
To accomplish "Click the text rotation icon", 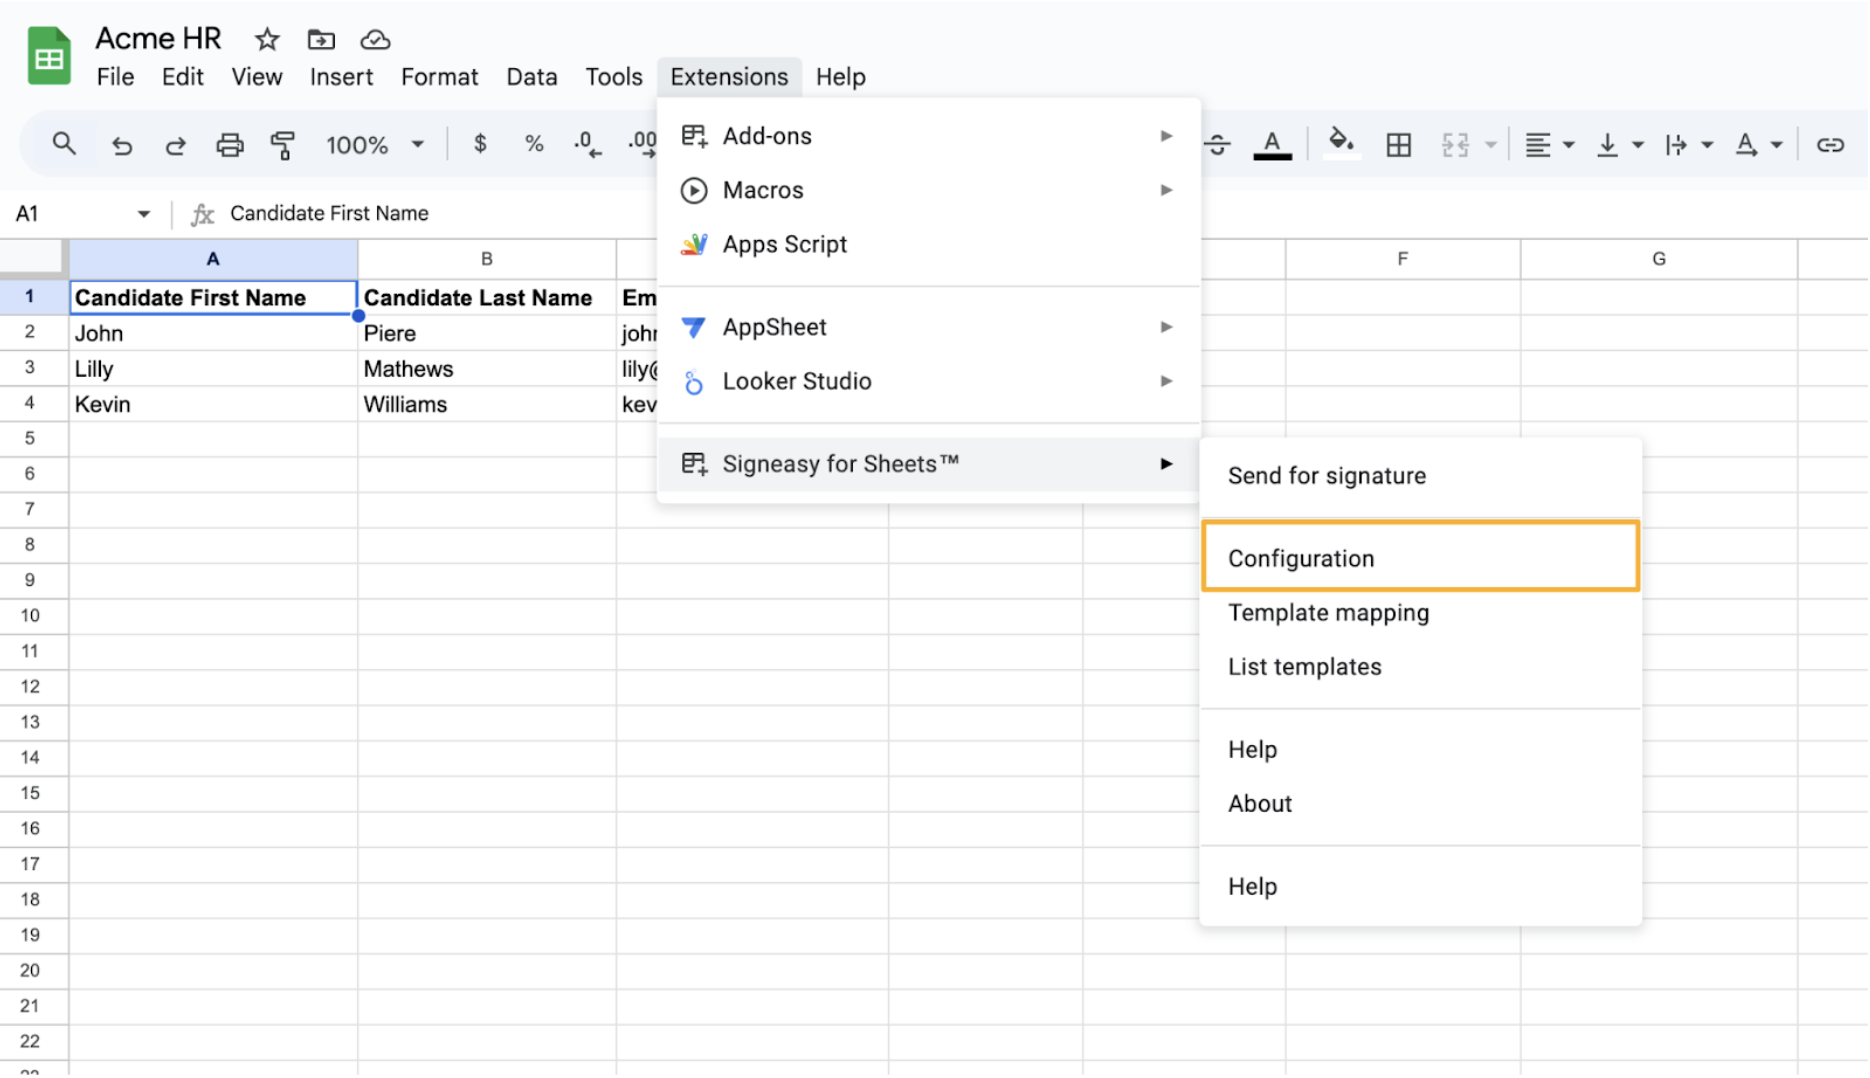I will pyautogui.click(x=1746, y=145).
